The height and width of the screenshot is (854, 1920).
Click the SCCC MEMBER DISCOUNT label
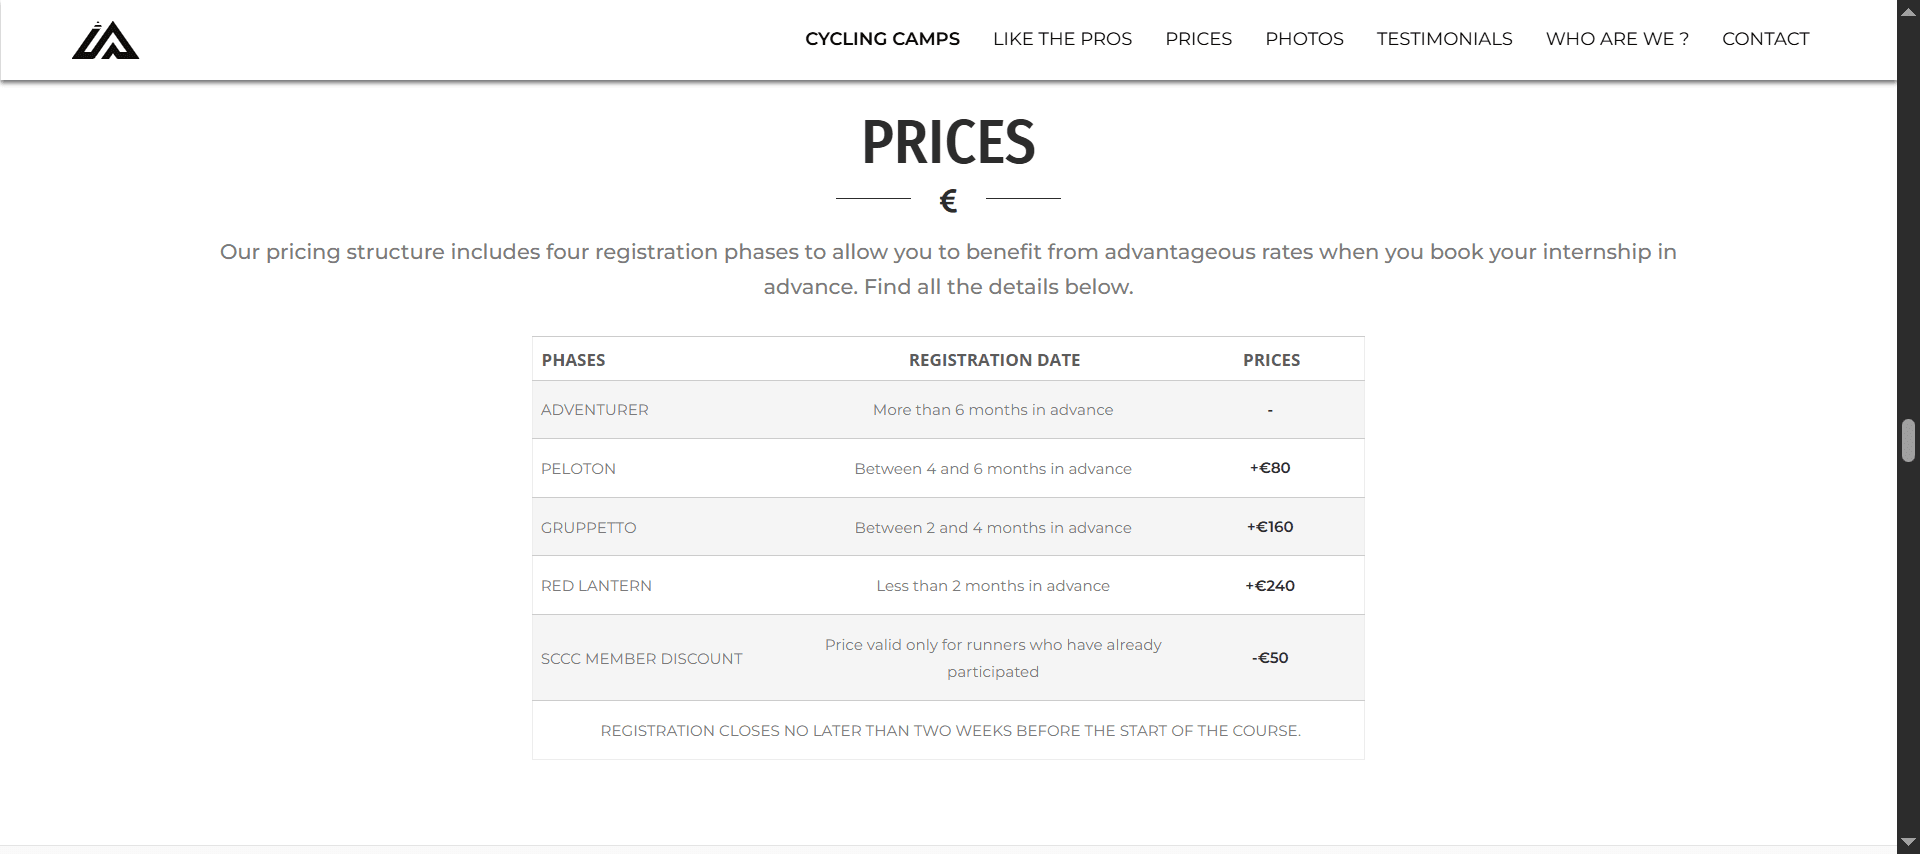pyautogui.click(x=642, y=659)
